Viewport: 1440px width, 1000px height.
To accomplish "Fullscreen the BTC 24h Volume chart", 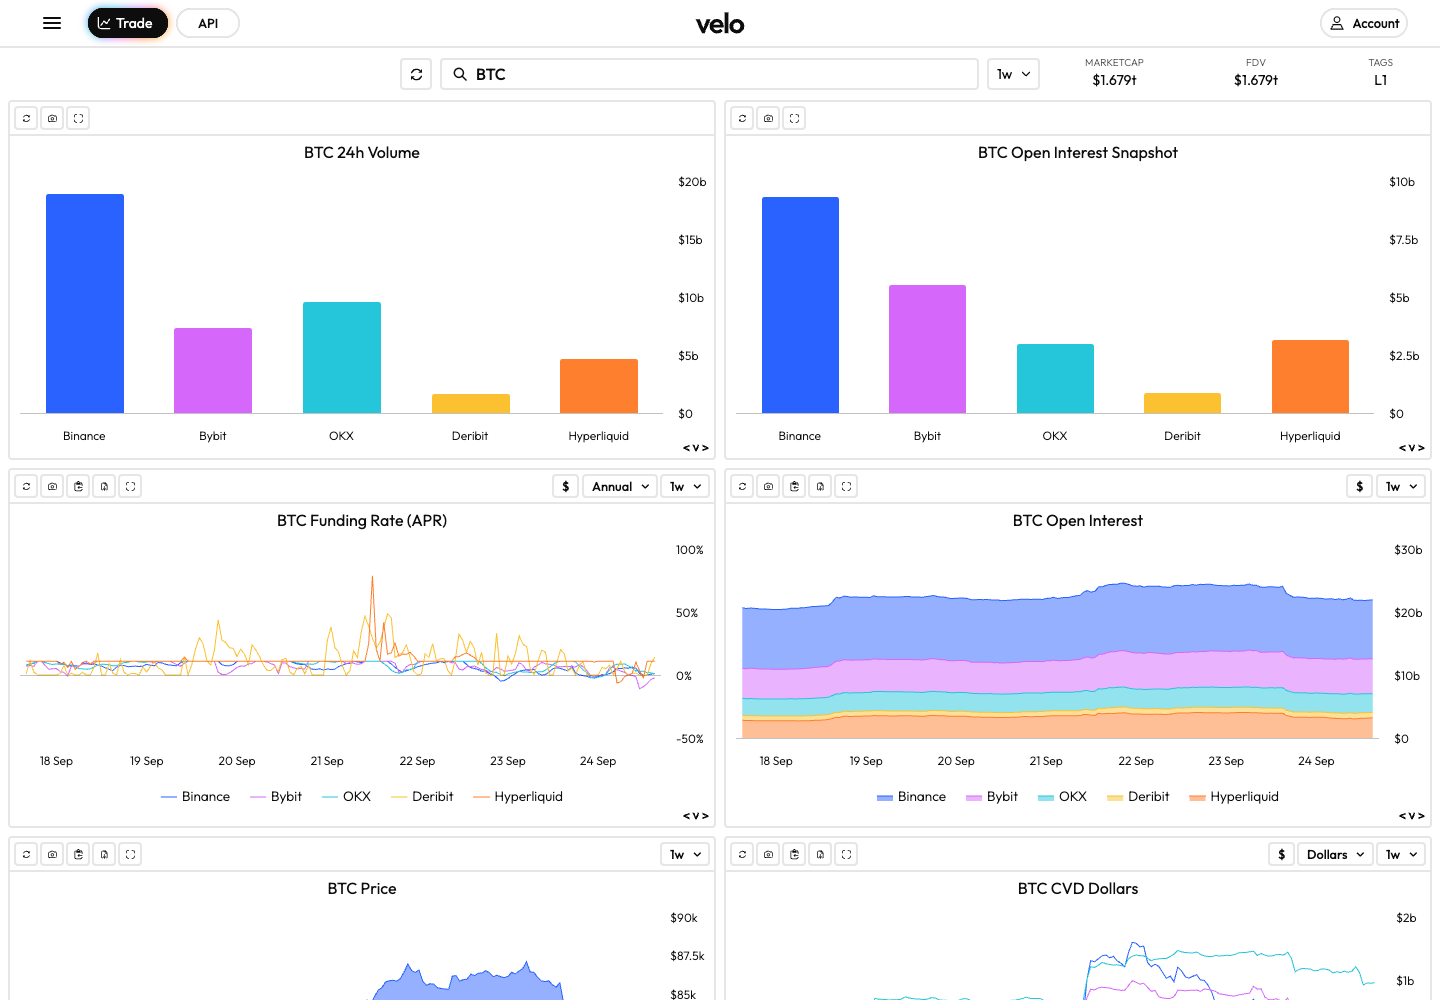I will tap(79, 118).
